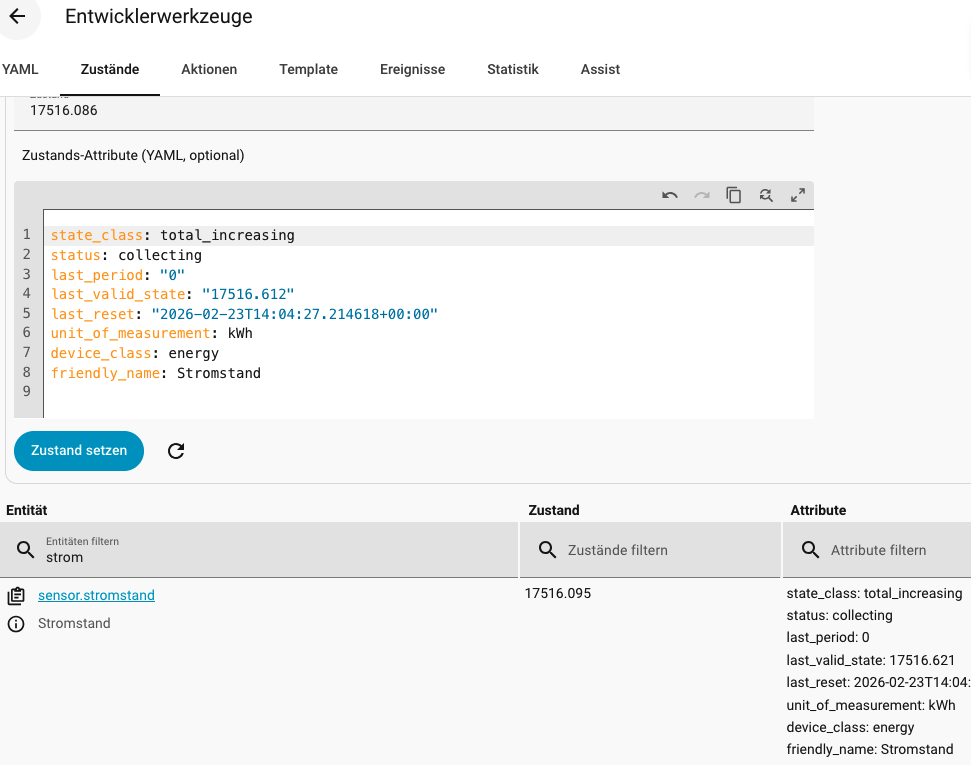Click the redo icon in the YAML editor toolbar

pyautogui.click(x=702, y=196)
